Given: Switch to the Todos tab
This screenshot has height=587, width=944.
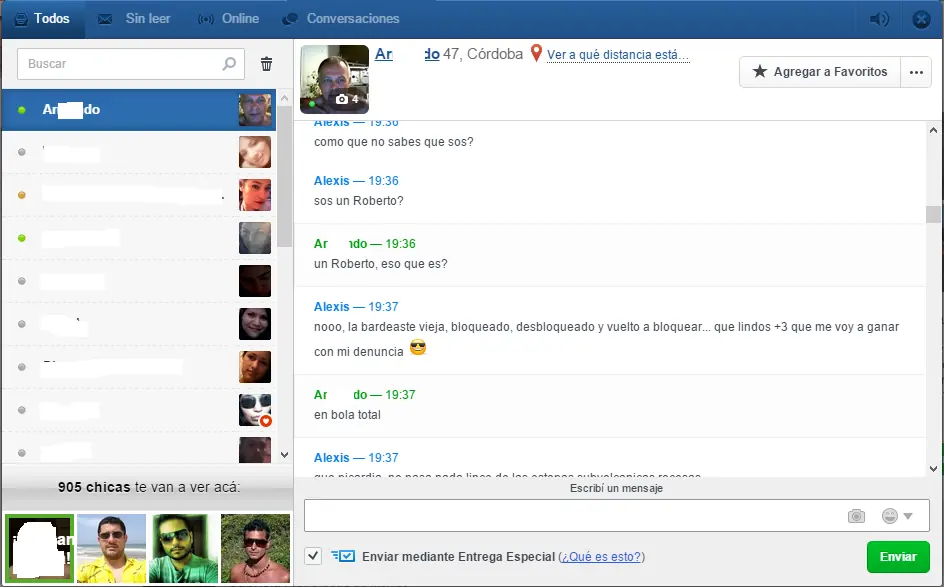Looking at the screenshot, I should click(x=42, y=19).
